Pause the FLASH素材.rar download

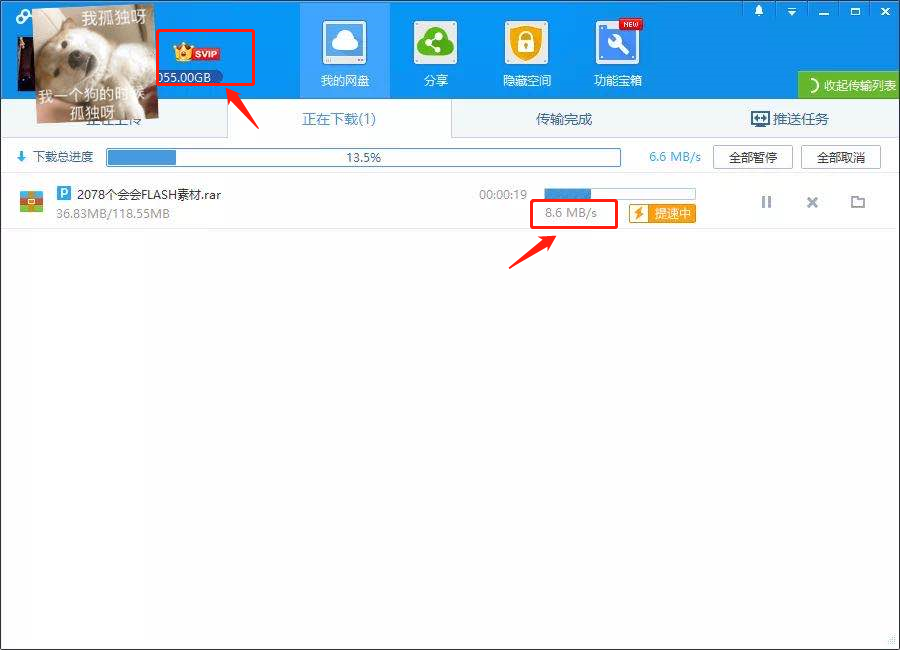point(766,202)
